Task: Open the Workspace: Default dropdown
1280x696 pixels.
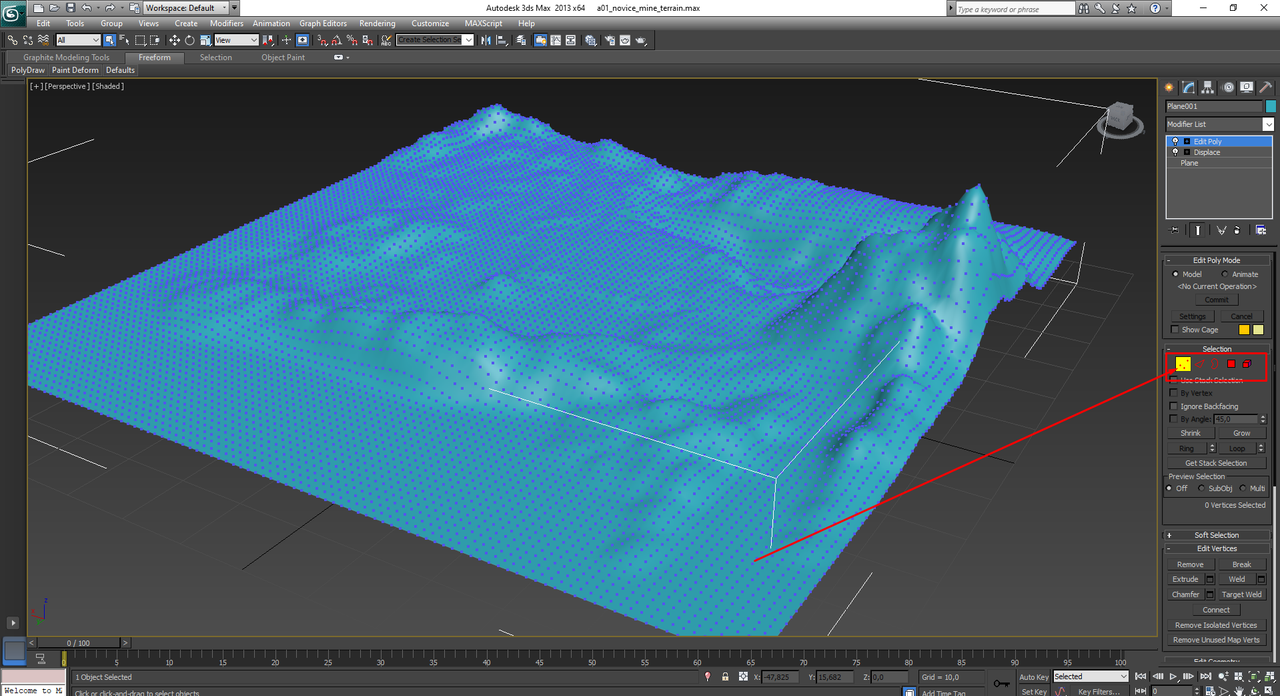Action: [185, 8]
